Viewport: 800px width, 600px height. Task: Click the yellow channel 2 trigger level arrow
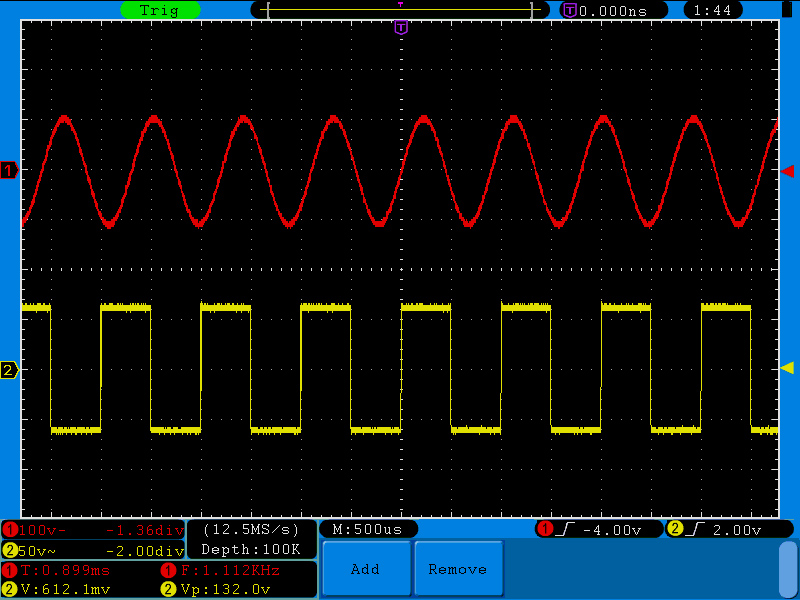(788, 368)
